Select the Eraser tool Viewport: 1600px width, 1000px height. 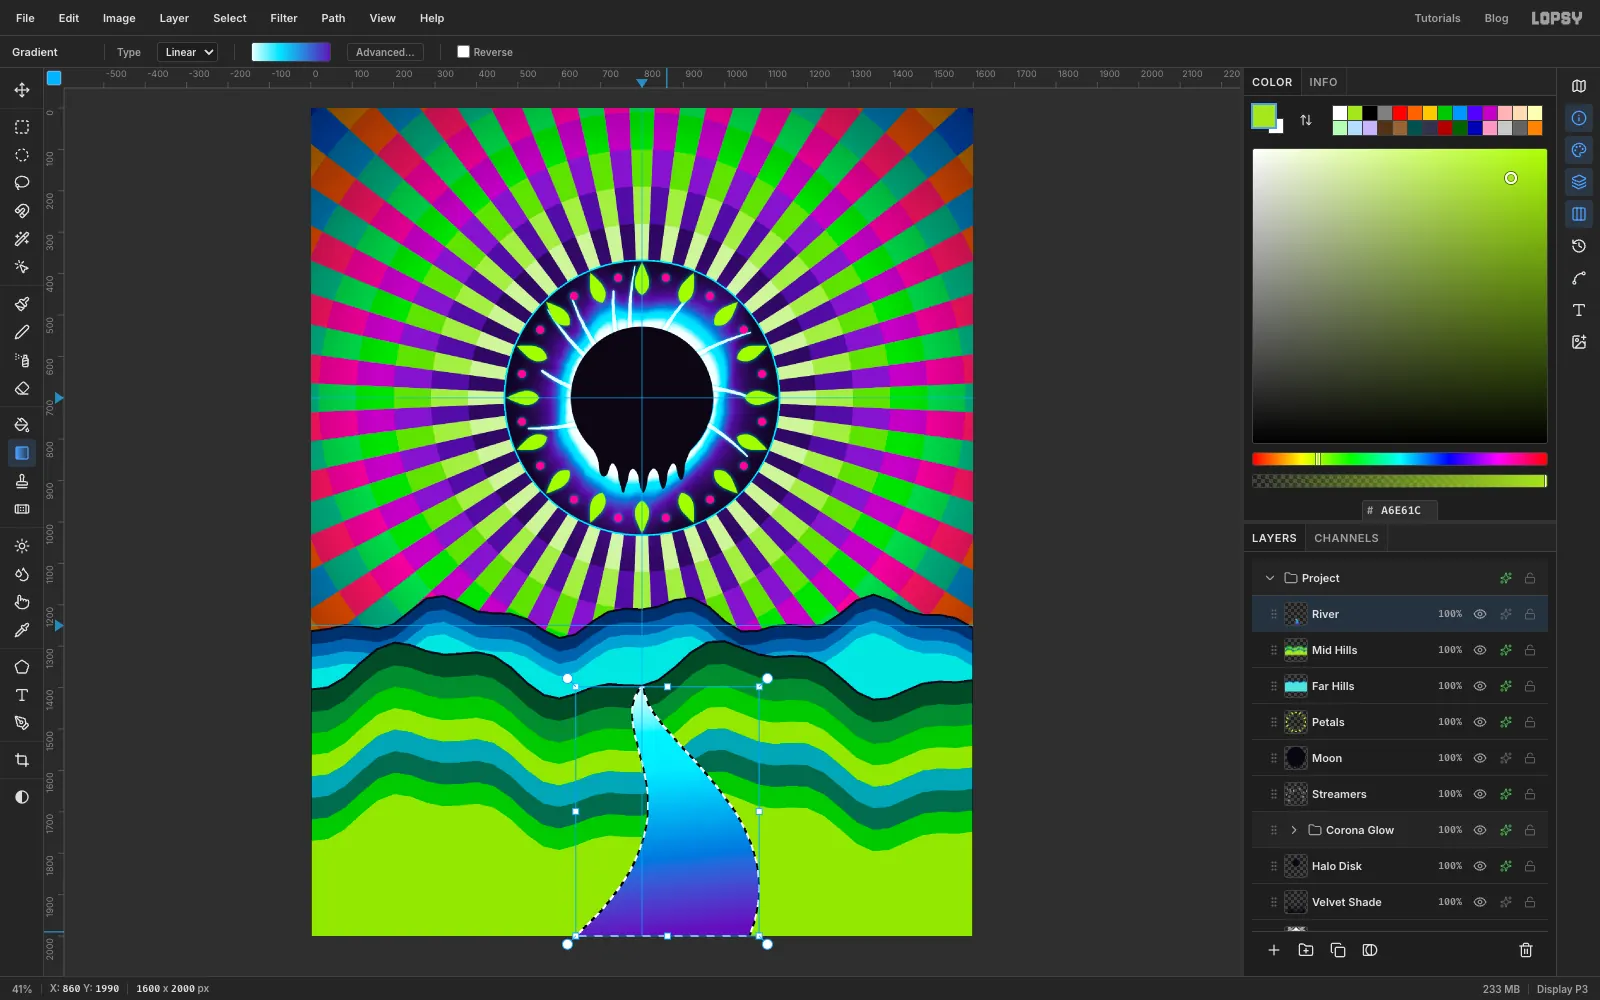(x=22, y=389)
